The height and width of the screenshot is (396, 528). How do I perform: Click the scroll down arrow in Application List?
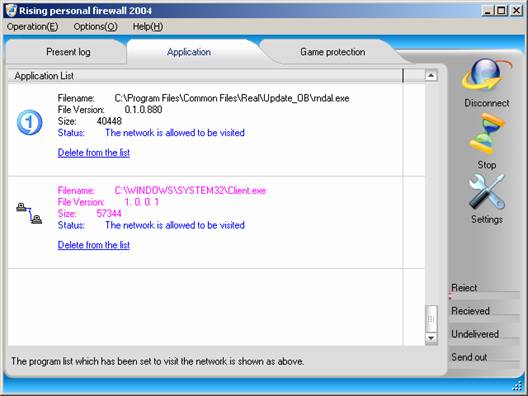[431, 337]
